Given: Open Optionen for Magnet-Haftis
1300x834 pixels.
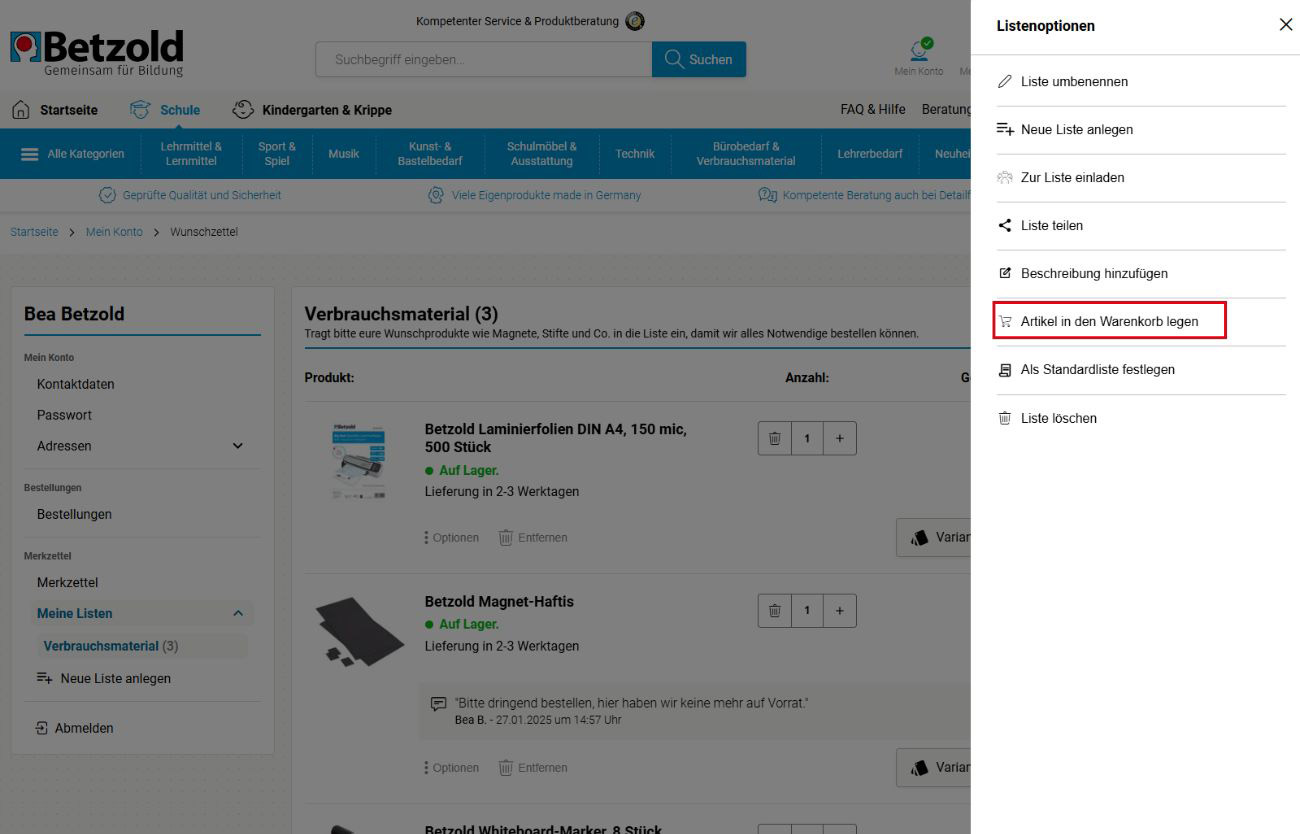Looking at the screenshot, I should (451, 768).
